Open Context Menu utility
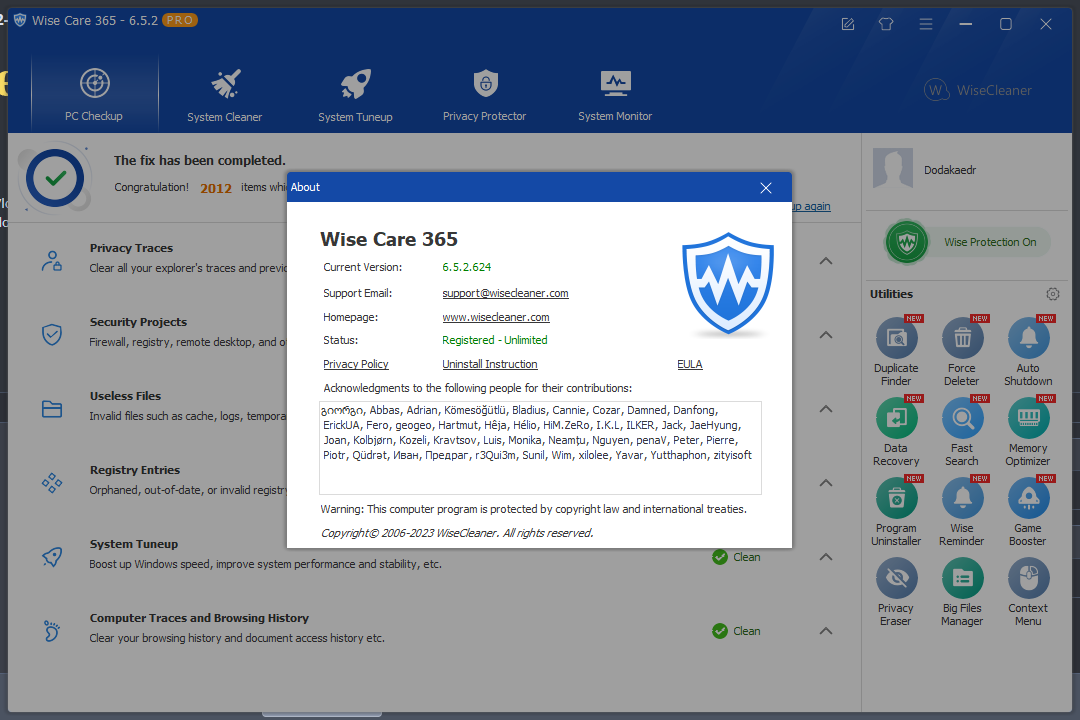The width and height of the screenshot is (1080, 720). [1028, 591]
